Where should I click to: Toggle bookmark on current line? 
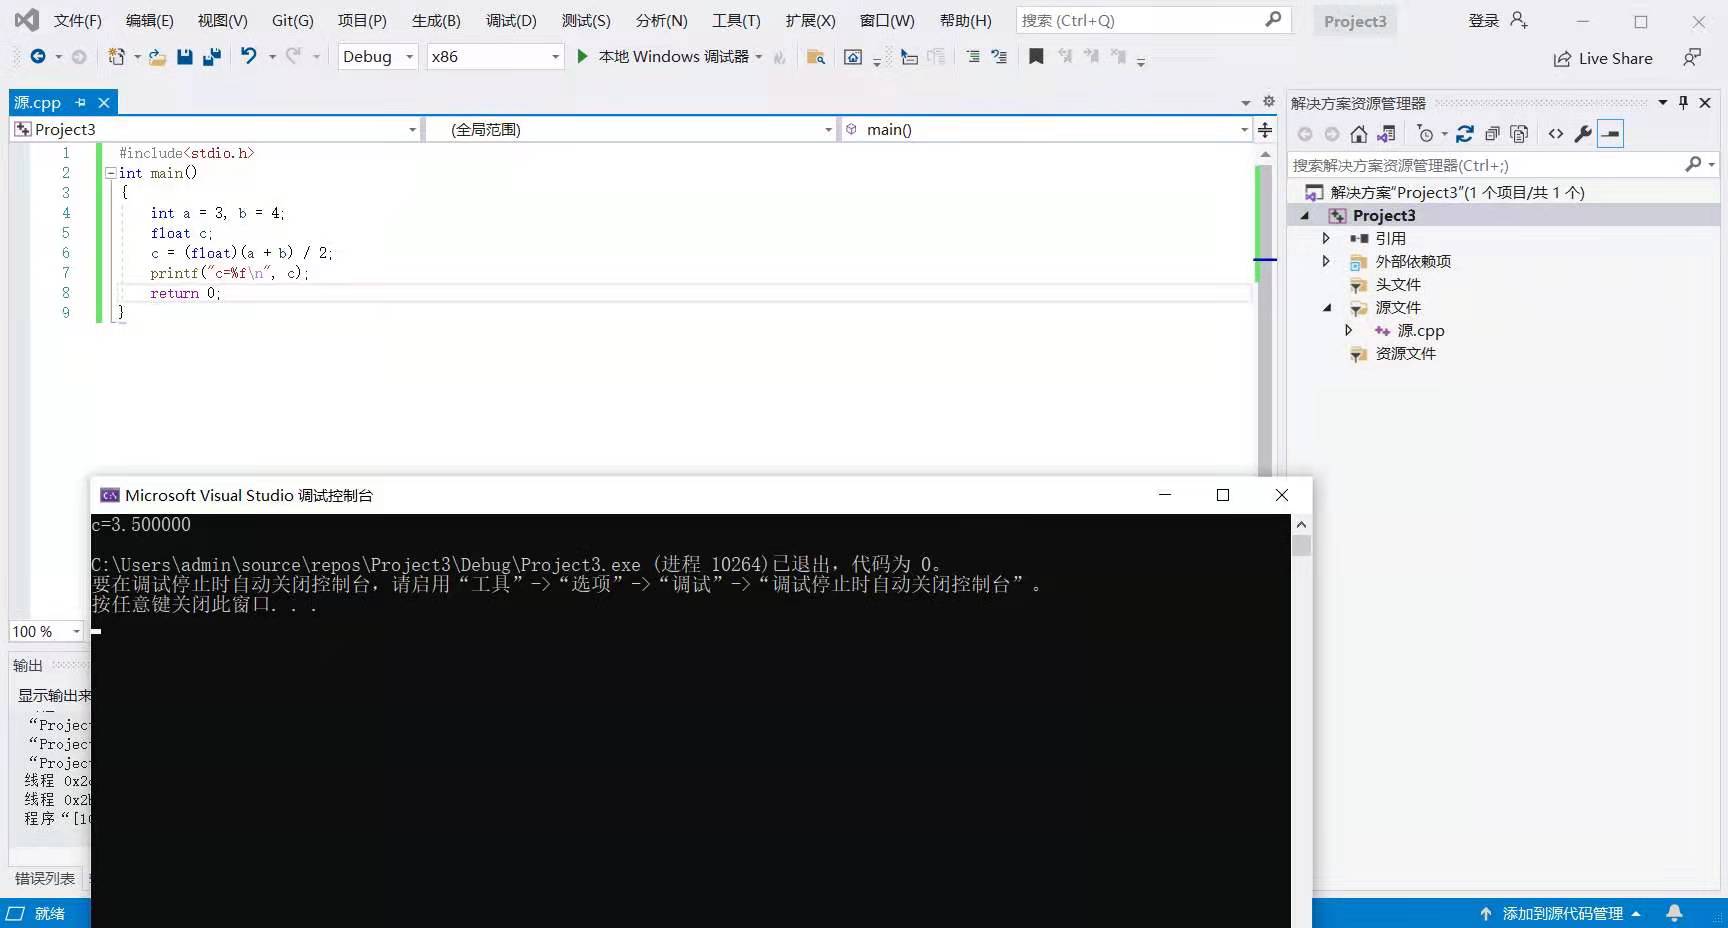[1036, 57]
